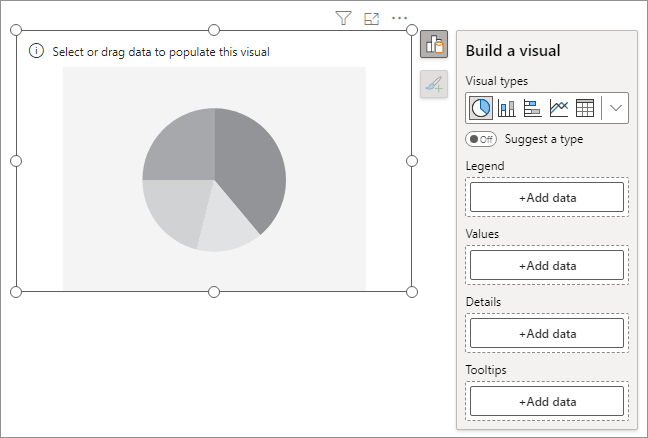648x438 pixels.
Task: Add data to the Details field
Action: [547, 334]
